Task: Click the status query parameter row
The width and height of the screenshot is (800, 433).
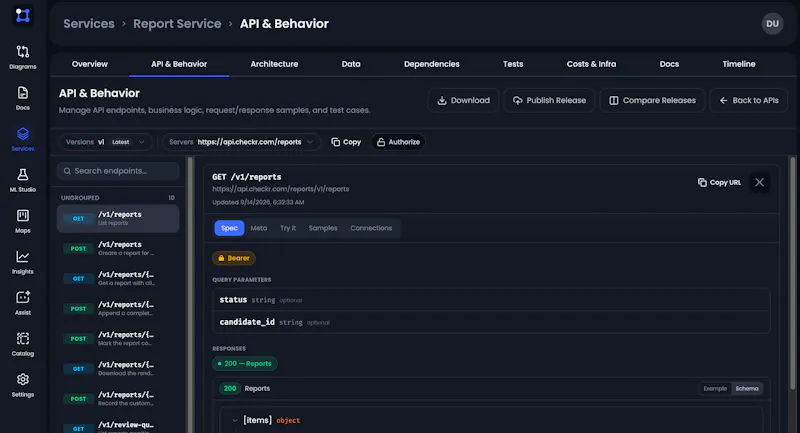Action: pyautogui.click(x=491, y=300)
